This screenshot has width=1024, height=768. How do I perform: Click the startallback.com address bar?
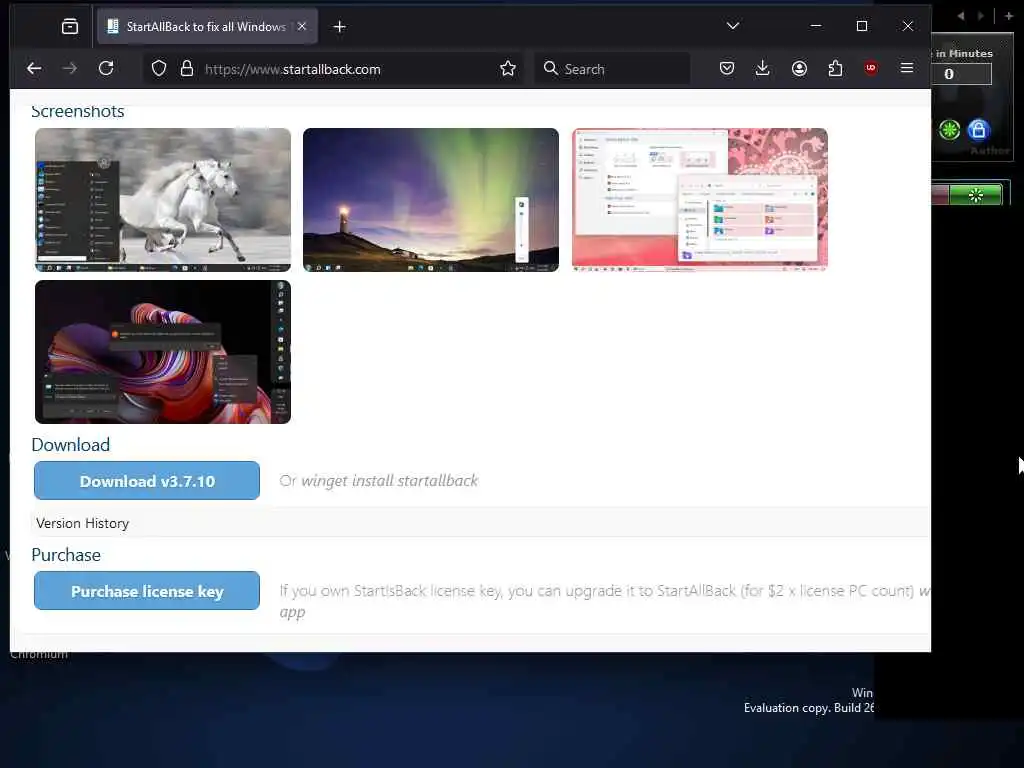(x=333, y=69)
